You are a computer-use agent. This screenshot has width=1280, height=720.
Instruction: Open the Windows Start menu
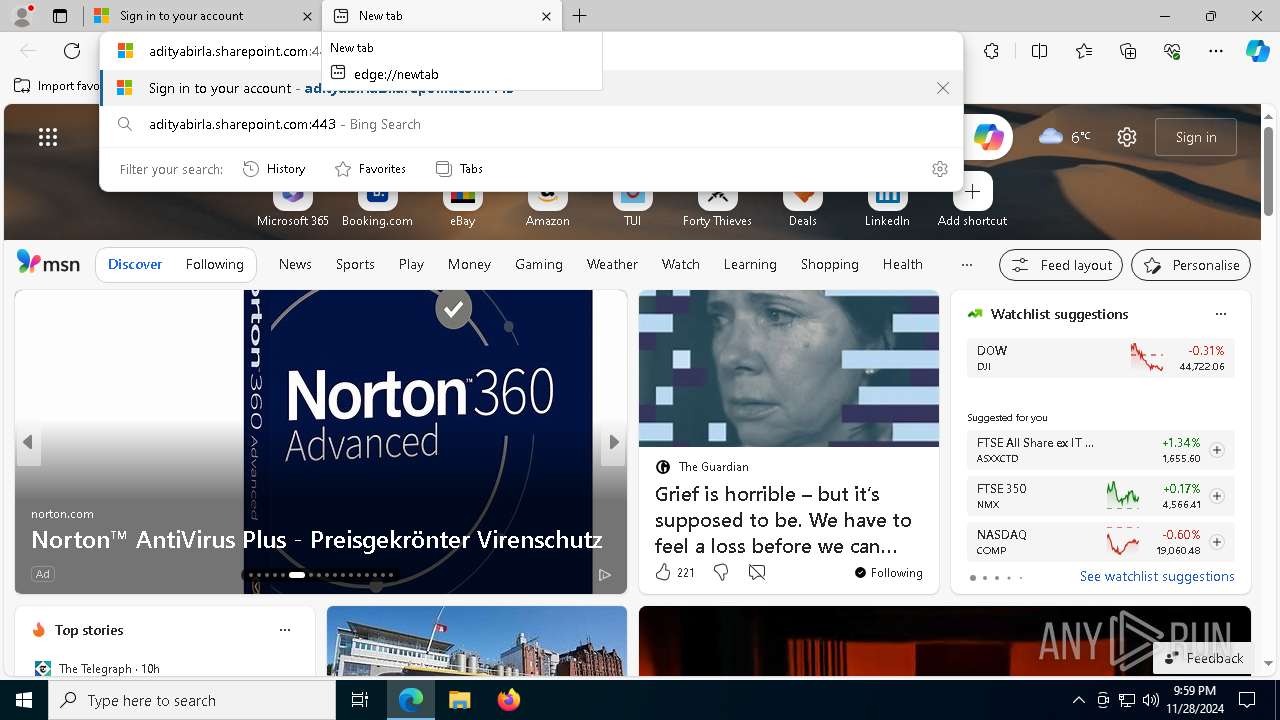[24, 700]
